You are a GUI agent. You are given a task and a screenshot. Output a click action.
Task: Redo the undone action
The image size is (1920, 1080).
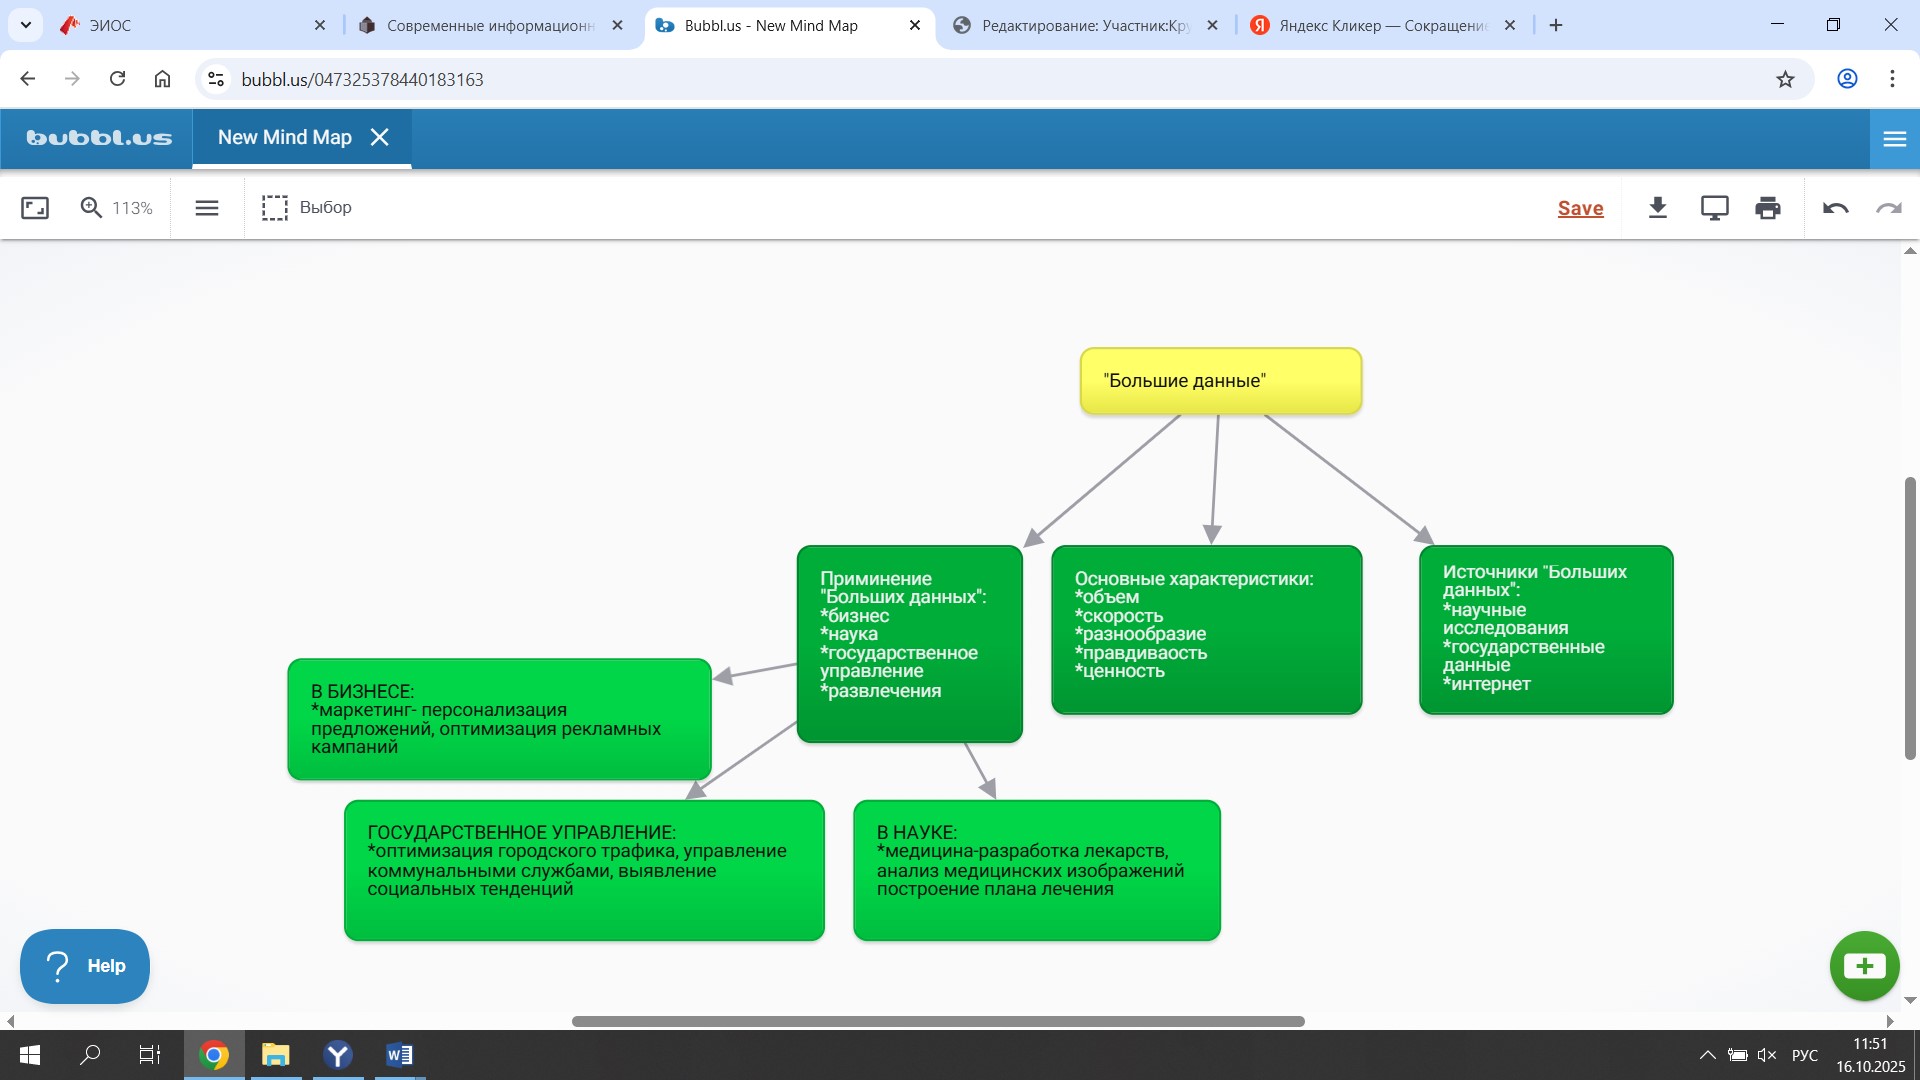click(x=1888, y=208)
